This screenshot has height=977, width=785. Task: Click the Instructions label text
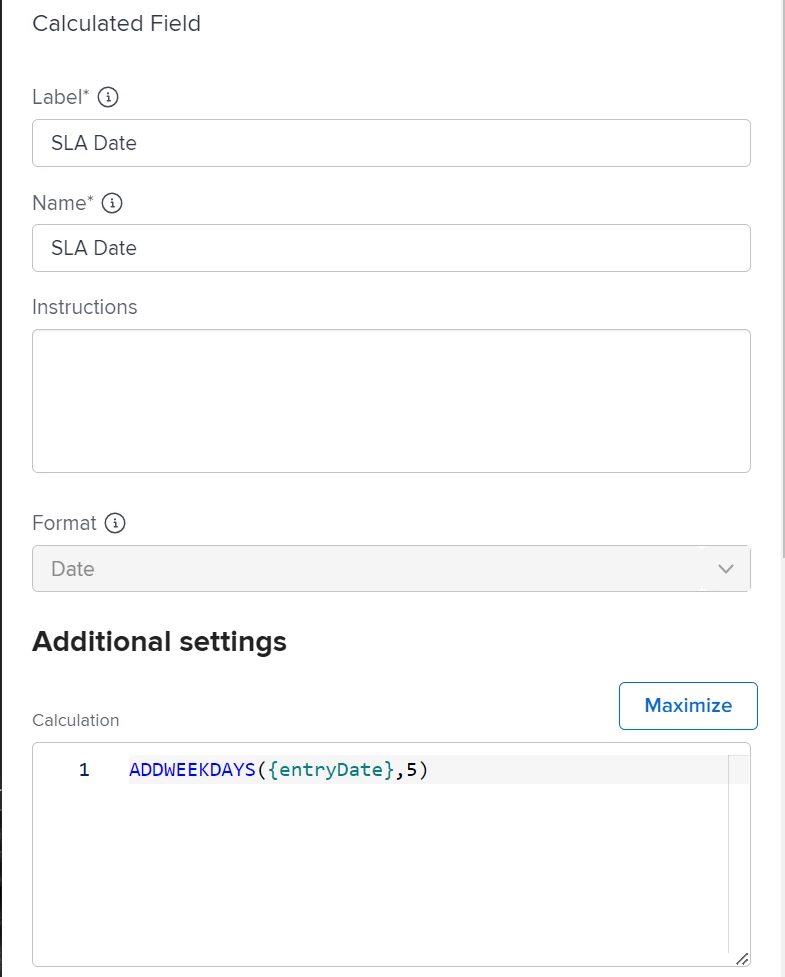[x=84, y=307]
